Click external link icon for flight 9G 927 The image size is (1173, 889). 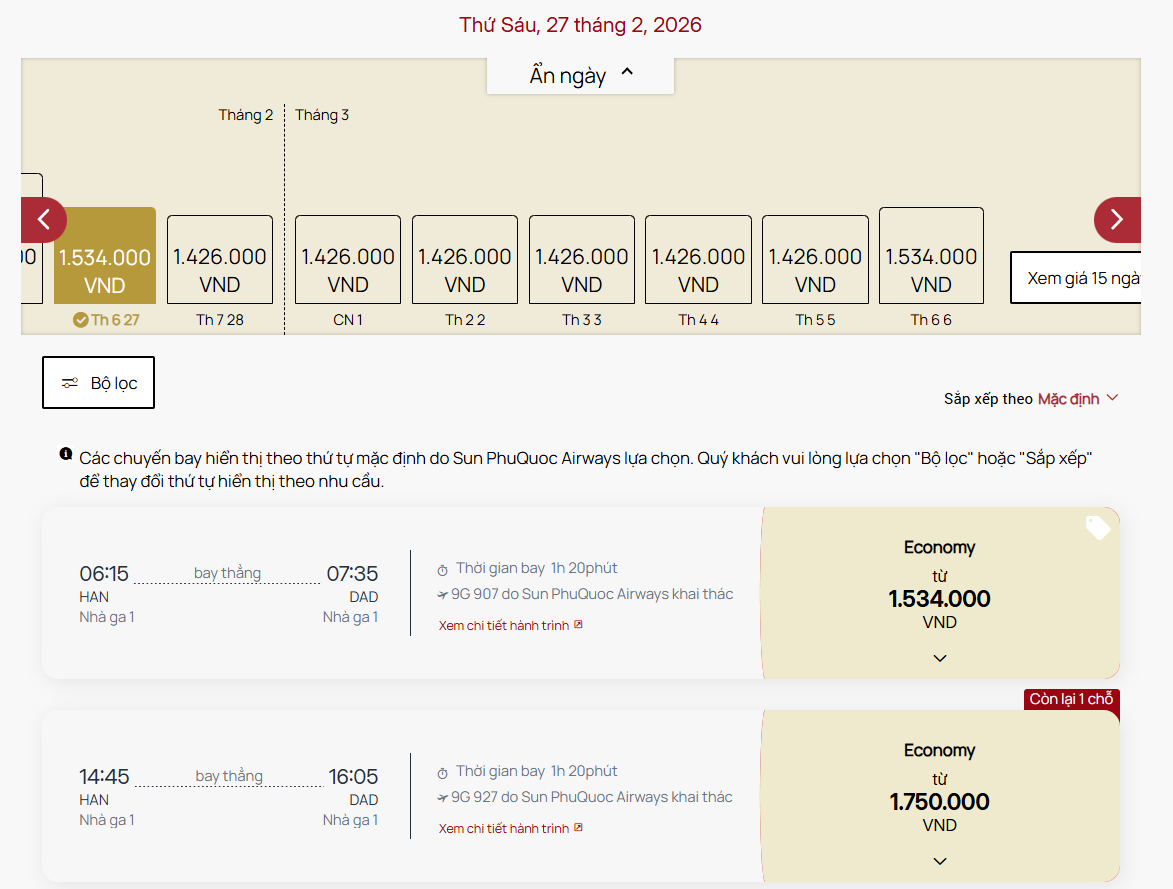(578, 828)
